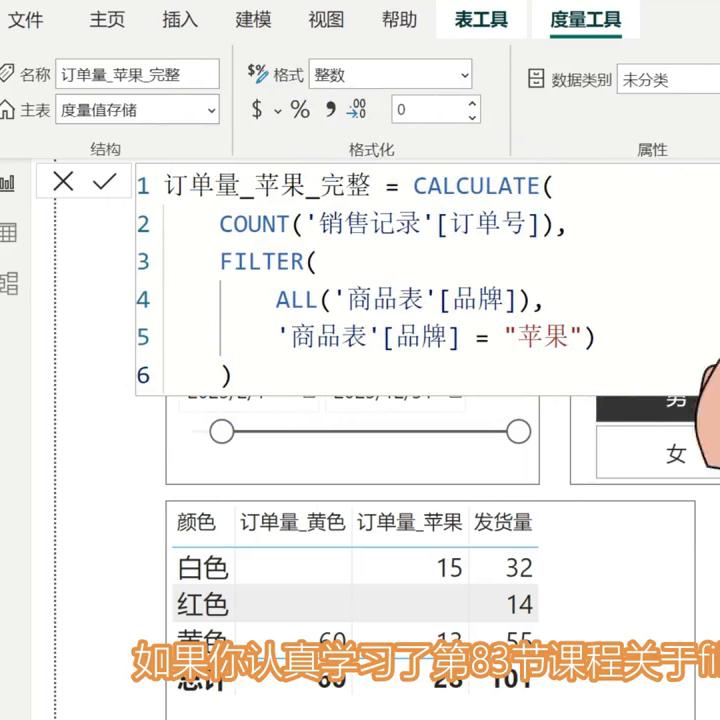Click the currency dollar format icon
The width and height of the screenshot is (720, 720).
(x=257, y=109)
